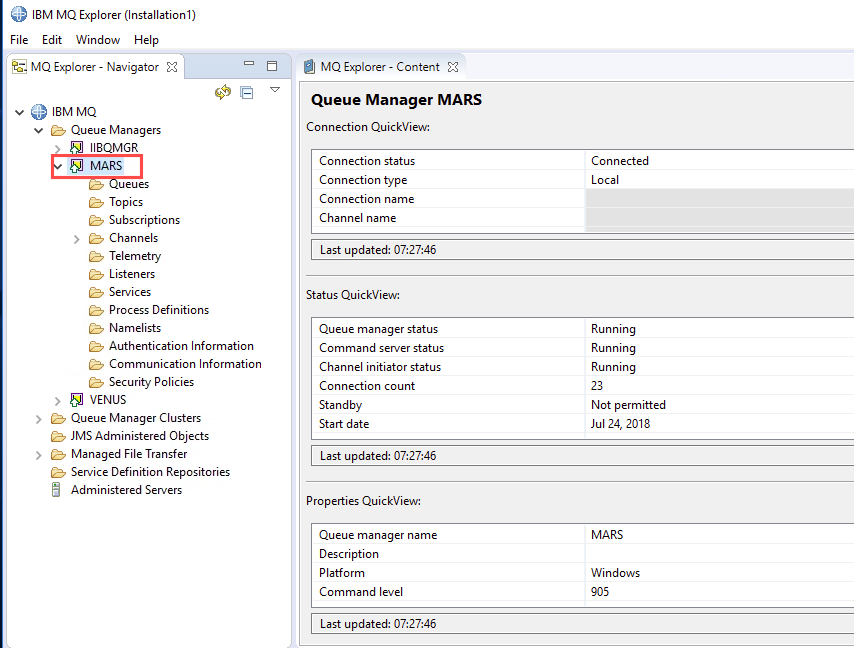
Task: Close the Content view tab
Action: pyautogui.click(x=453, y=67)
